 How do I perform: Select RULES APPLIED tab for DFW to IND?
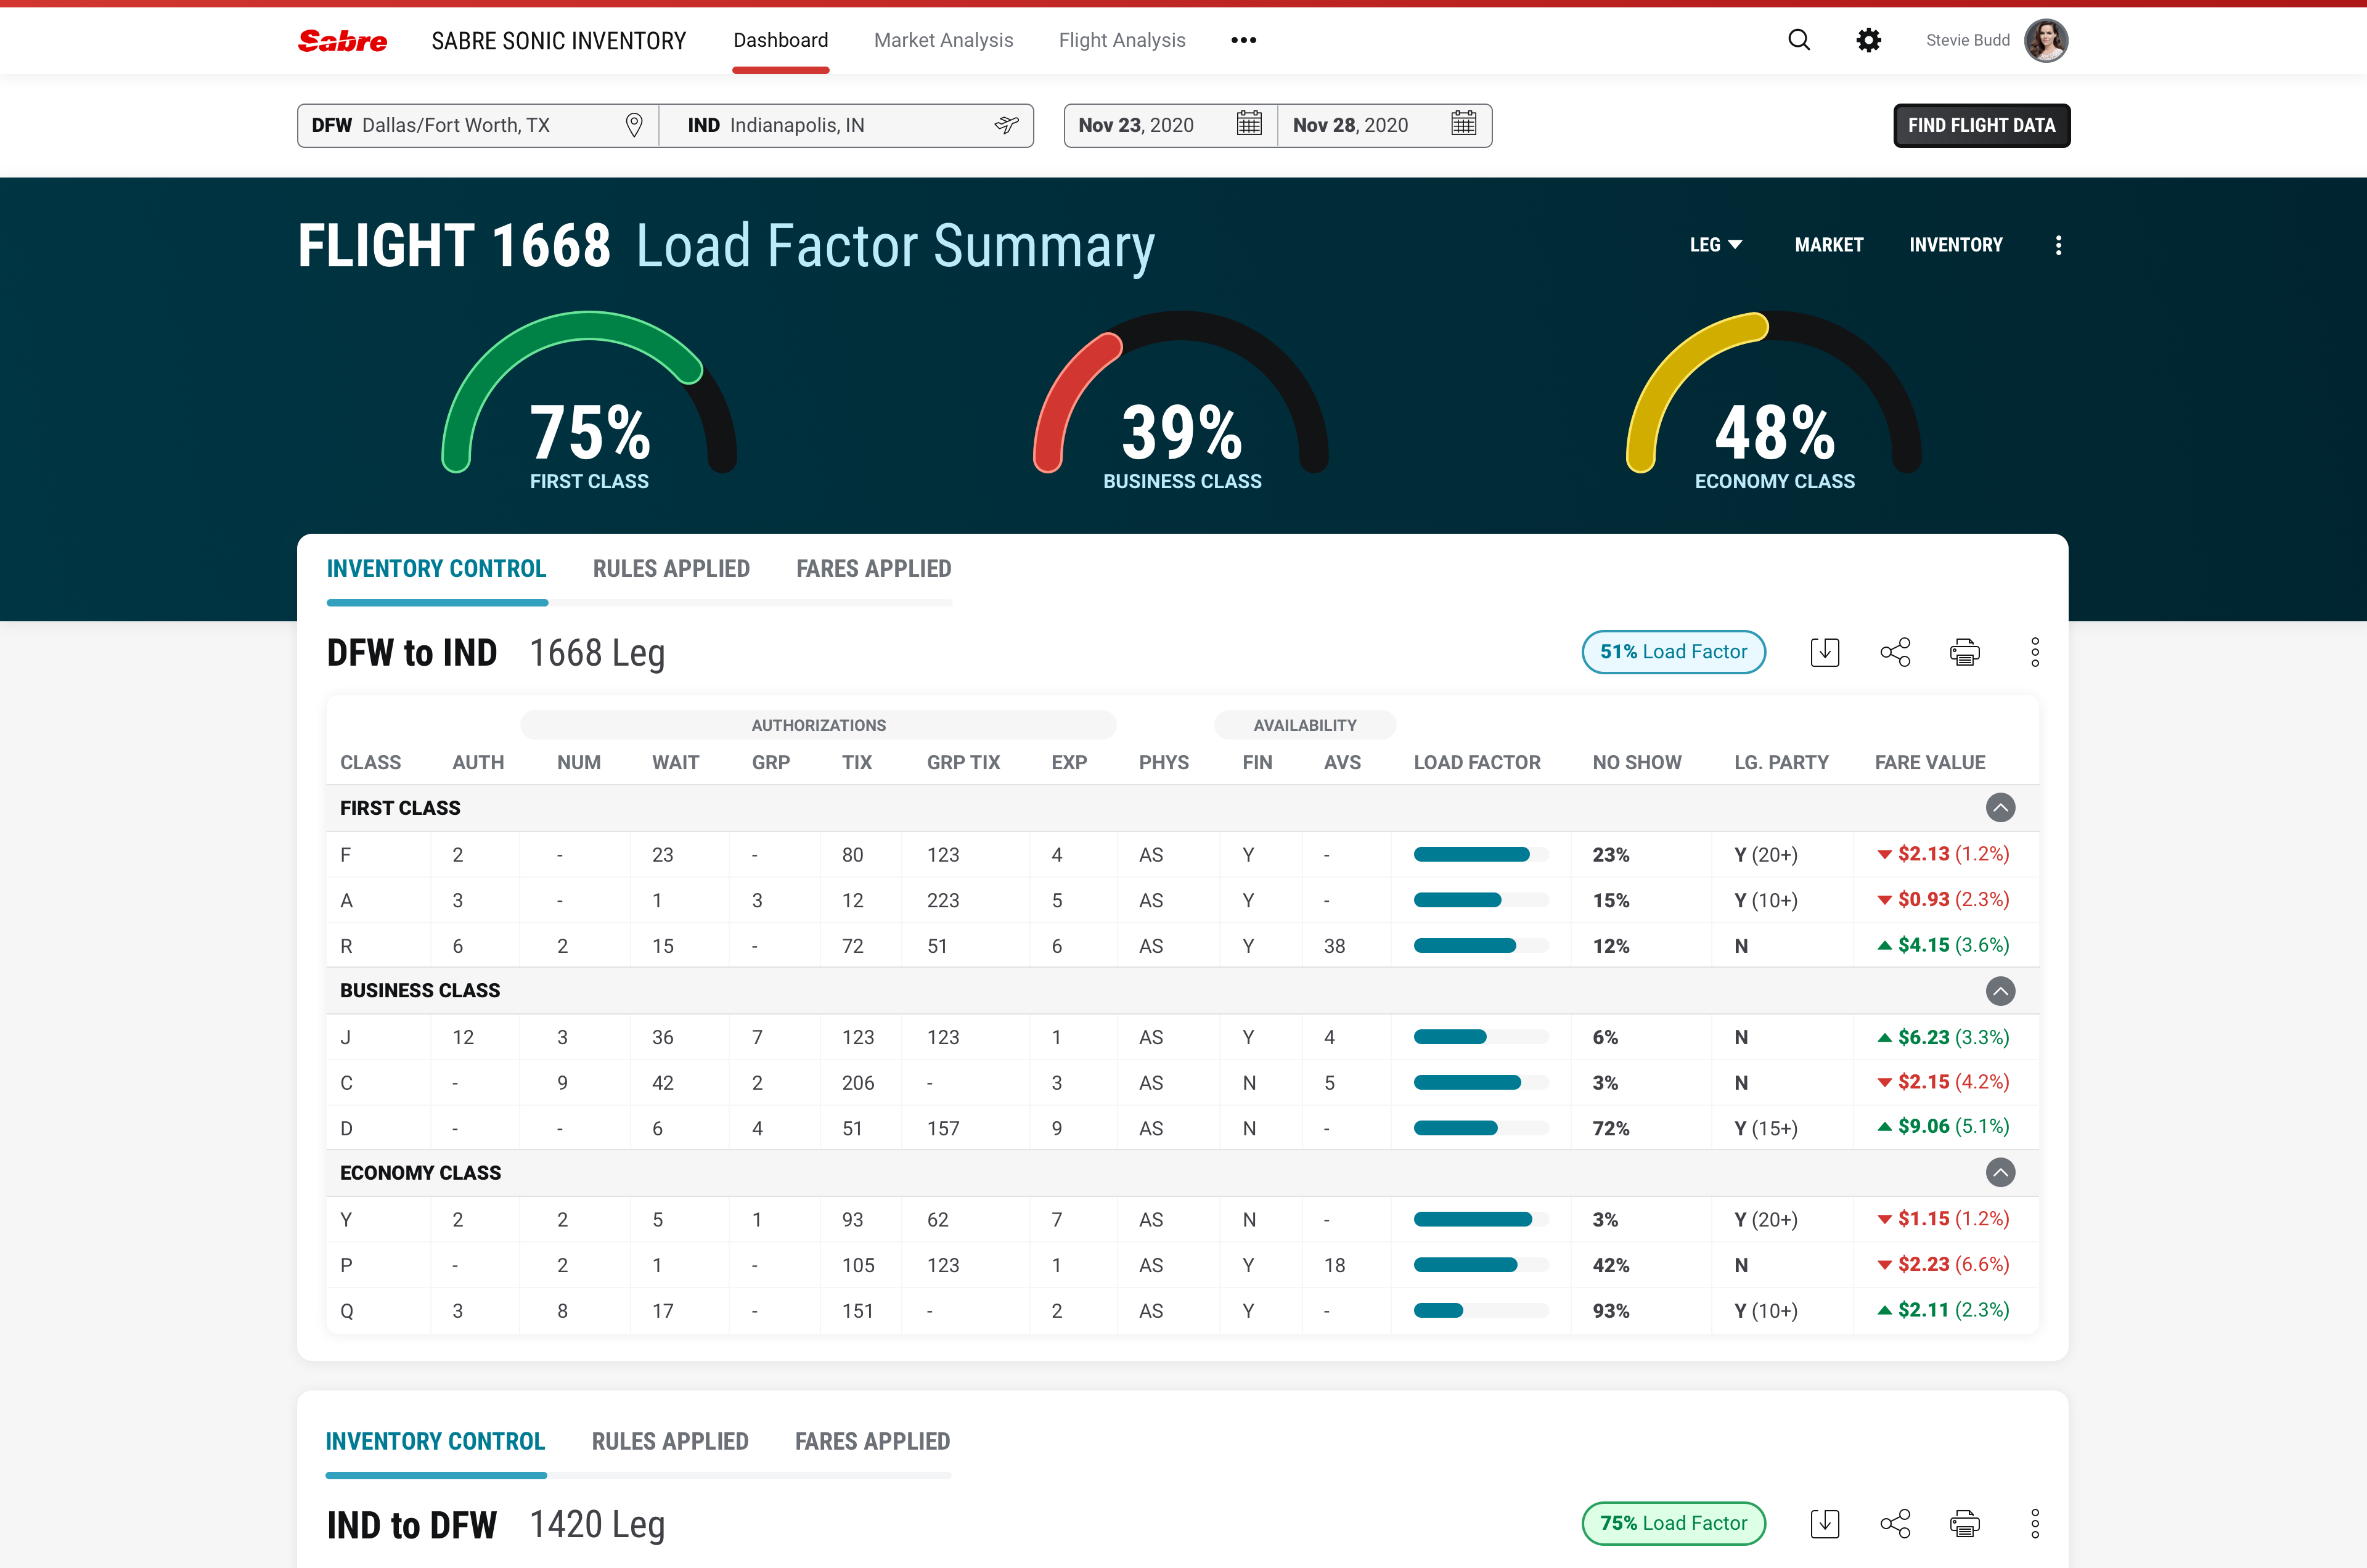671,568
